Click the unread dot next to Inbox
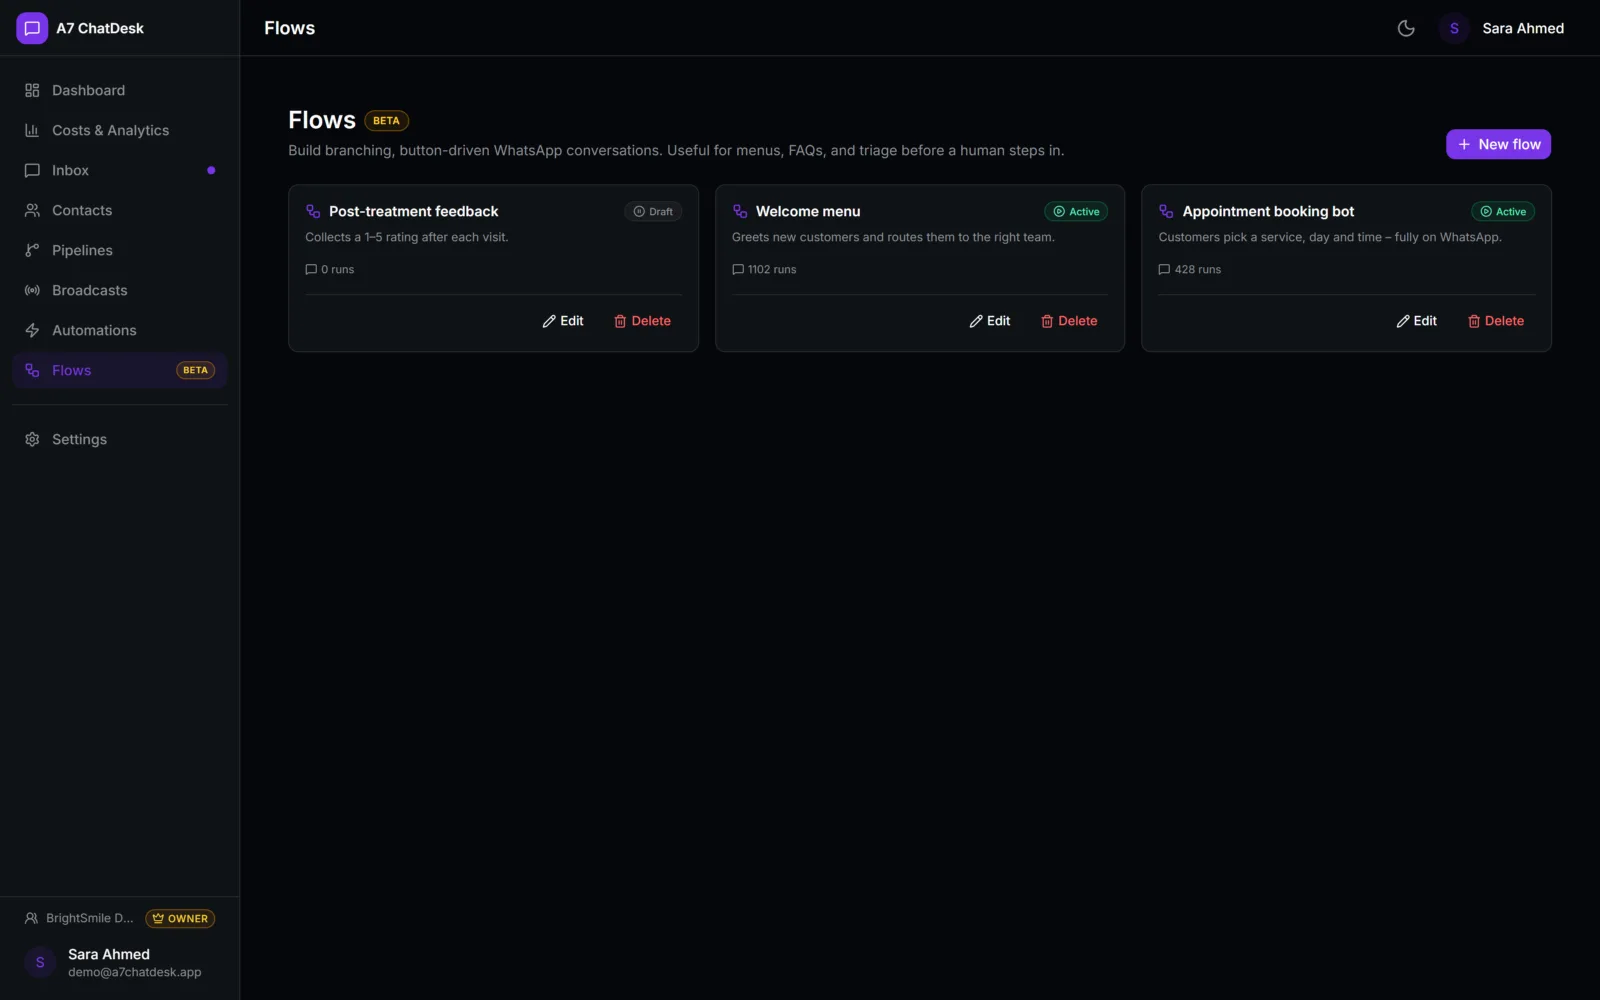The image size is (1600, 1000). 211,170
